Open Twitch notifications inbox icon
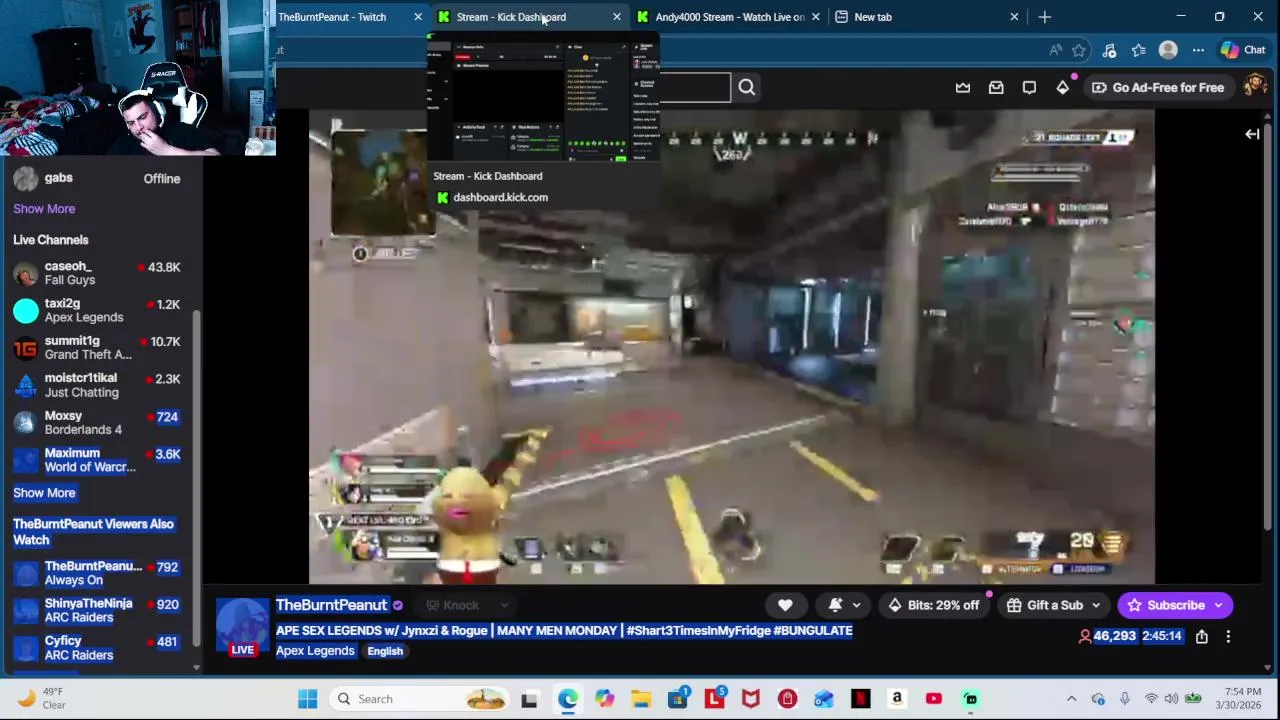The height and width of the screenshot is (720, 1280). coord(996,88)
